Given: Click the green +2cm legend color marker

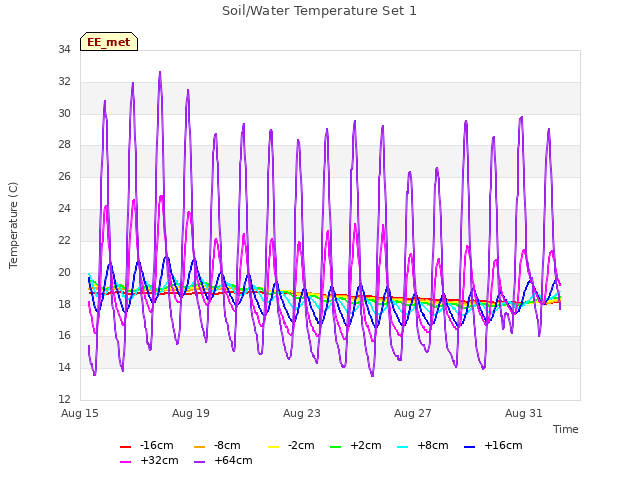Looking at the screenshot, I should click(x=335, y=447).
